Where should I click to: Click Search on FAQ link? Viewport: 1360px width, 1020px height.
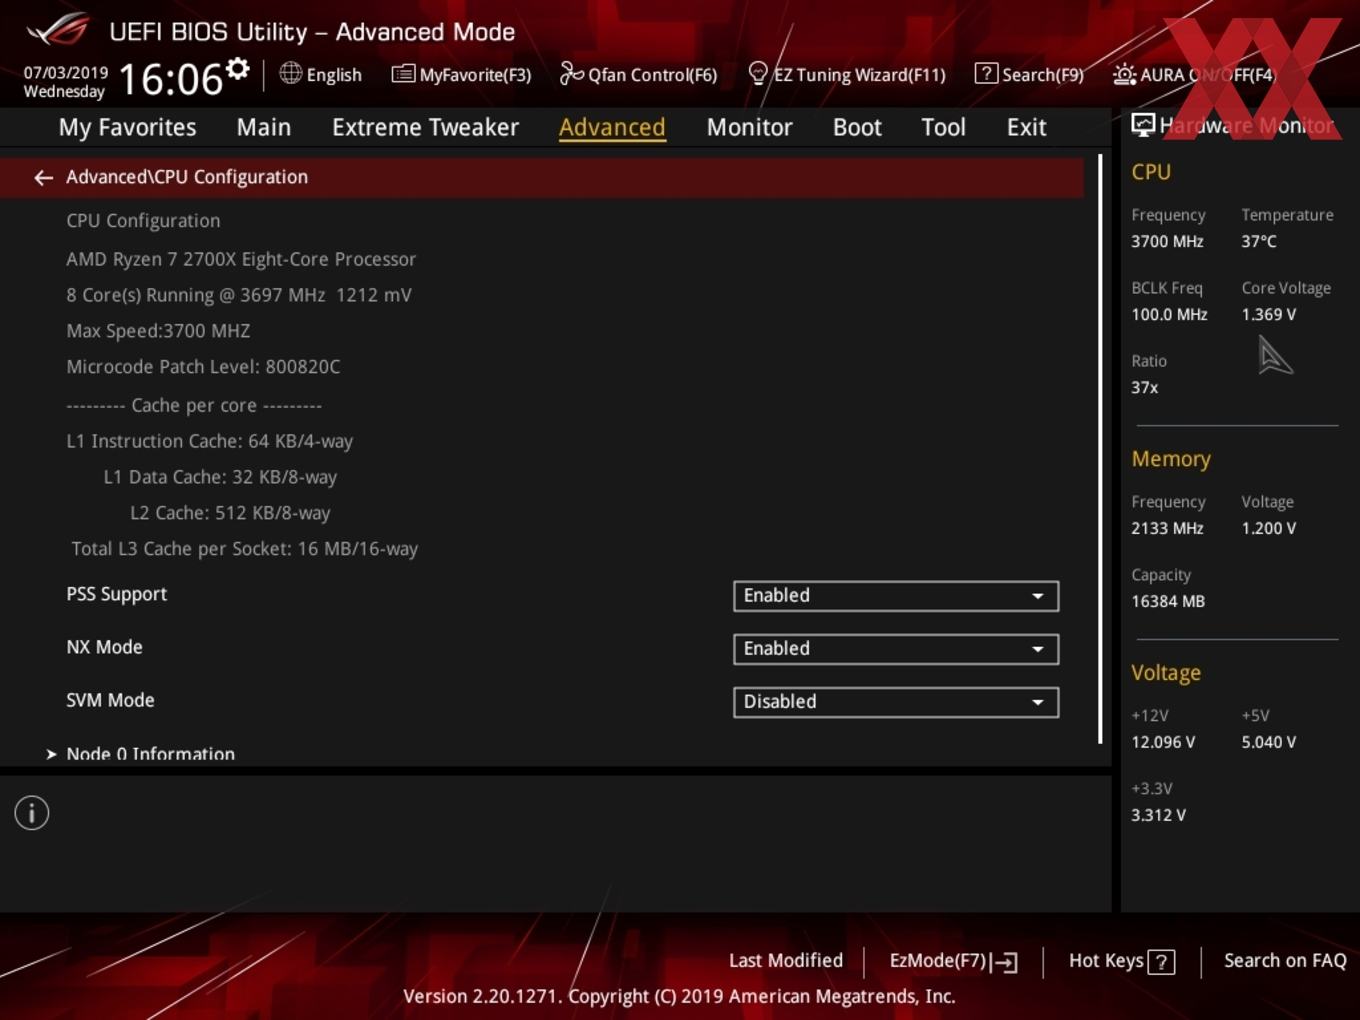tap(1285, 961)
